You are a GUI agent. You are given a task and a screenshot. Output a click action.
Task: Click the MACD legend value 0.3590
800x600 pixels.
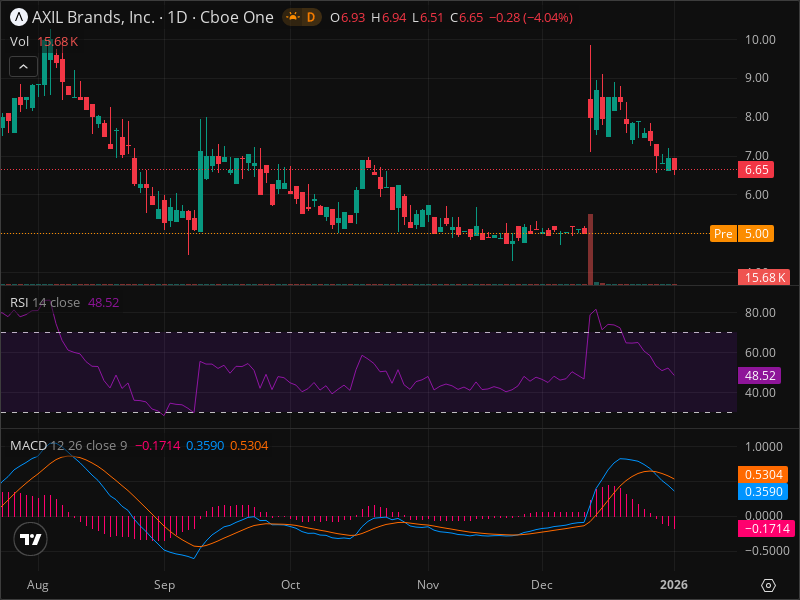(205, 445)
